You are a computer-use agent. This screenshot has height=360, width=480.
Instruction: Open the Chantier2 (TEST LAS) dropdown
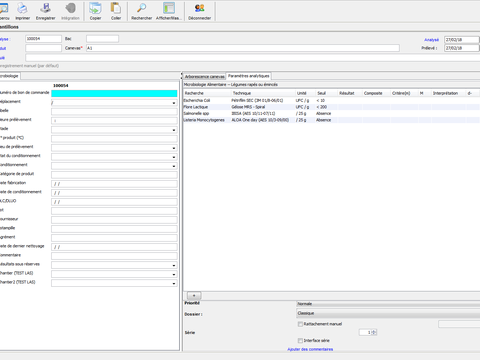tap(174, 283)
